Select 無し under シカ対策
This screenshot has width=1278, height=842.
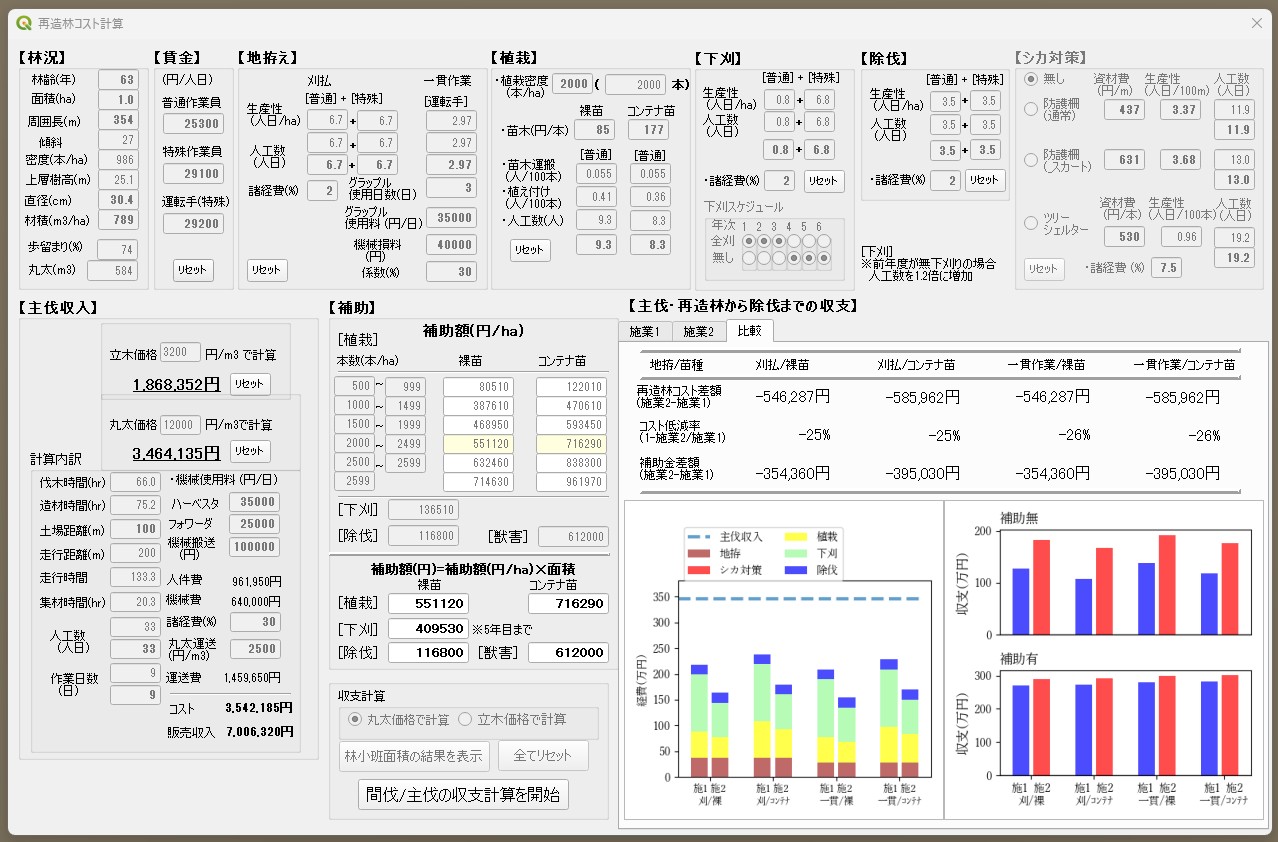pyautogui.click(x=1033, y=79)
